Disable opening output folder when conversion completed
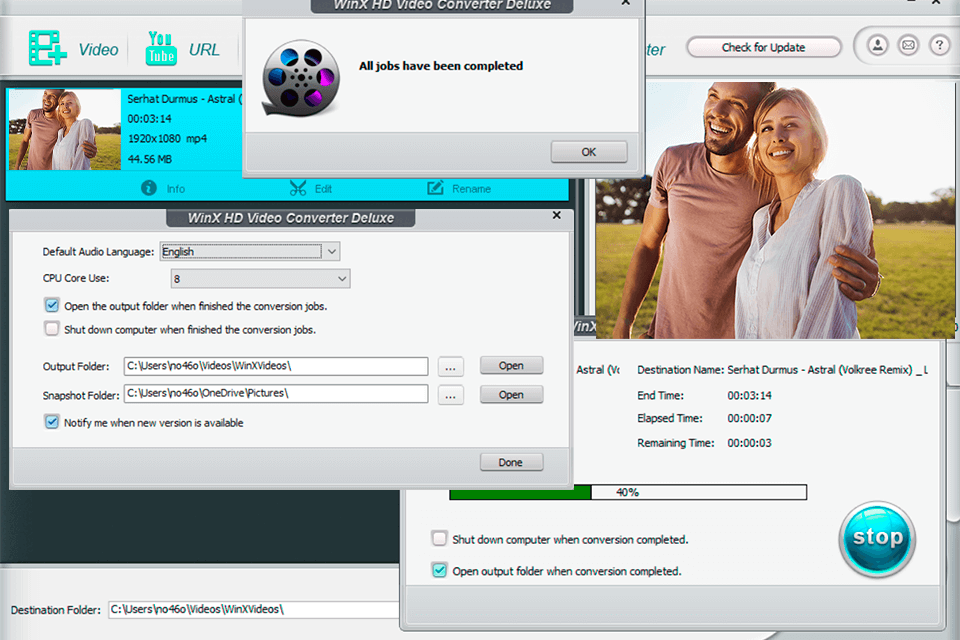Viewport: 960px width, 640px height. 438,571
